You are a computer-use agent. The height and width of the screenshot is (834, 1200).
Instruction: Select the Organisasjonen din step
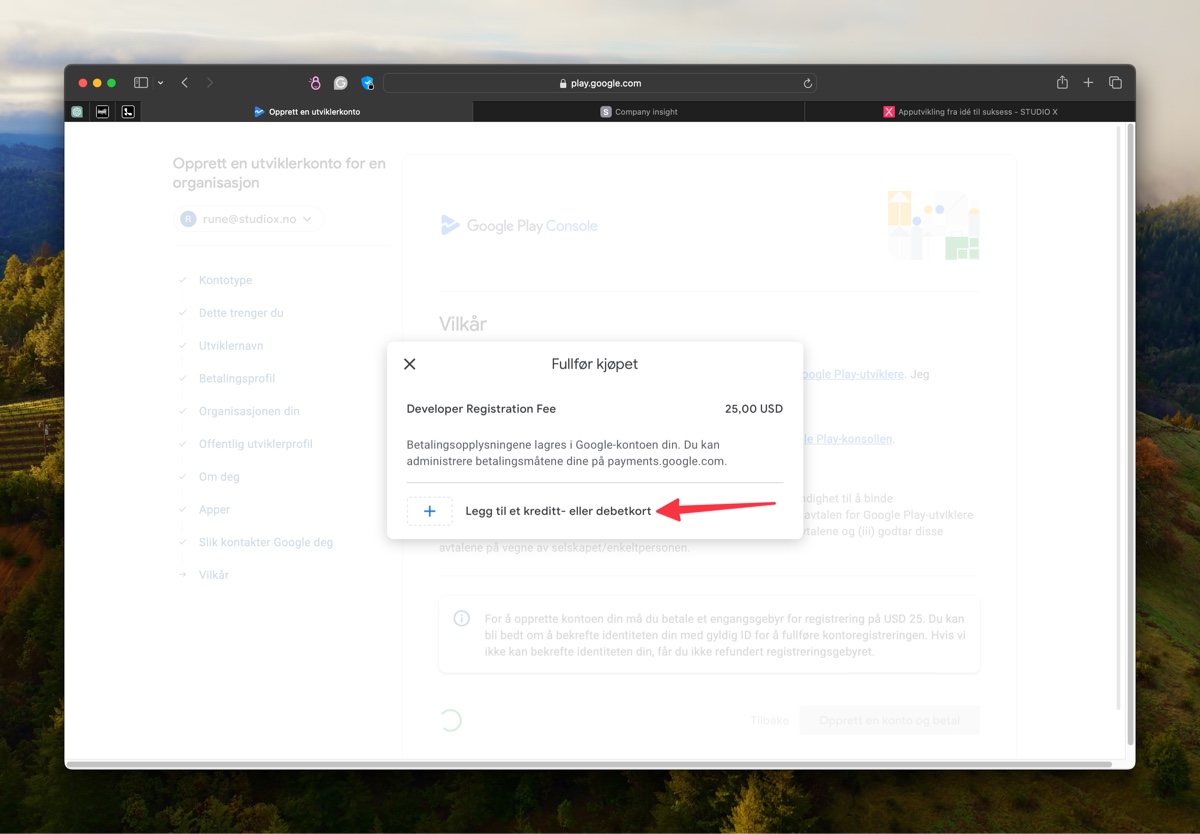(249, 411)
